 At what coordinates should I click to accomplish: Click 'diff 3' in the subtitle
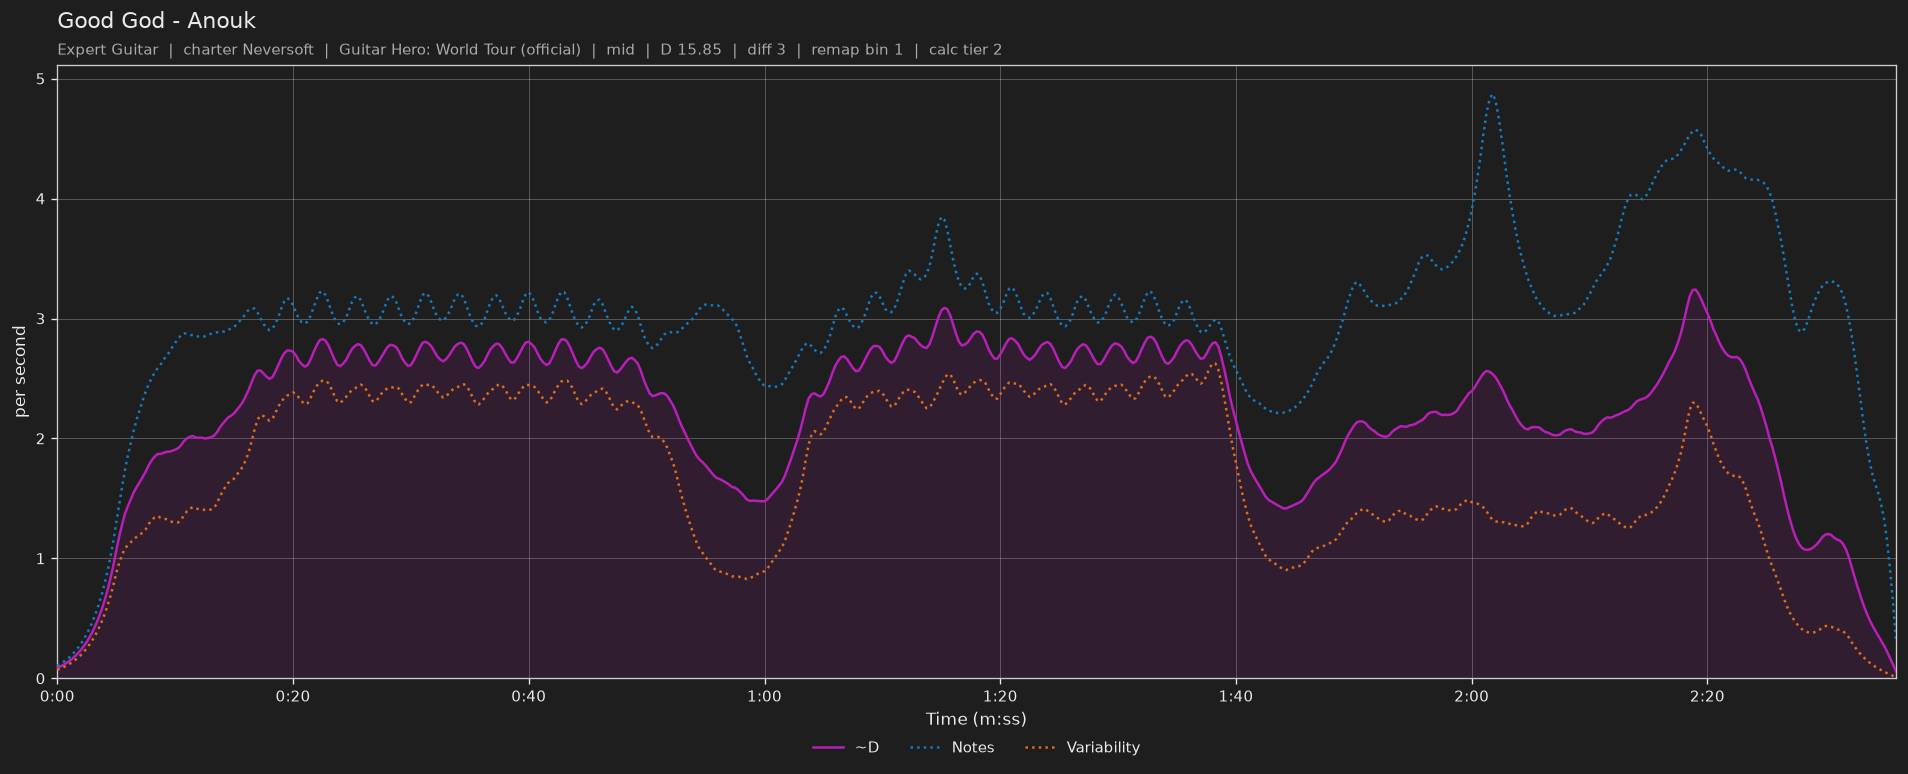click(766, 50)
